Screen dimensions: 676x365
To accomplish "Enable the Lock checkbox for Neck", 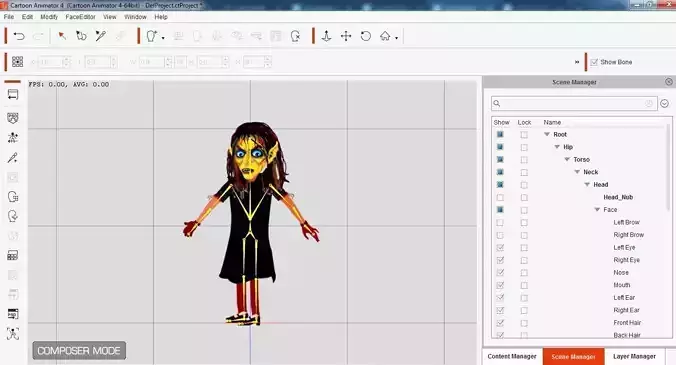I will pyautogui.click(x=524, y=172).
